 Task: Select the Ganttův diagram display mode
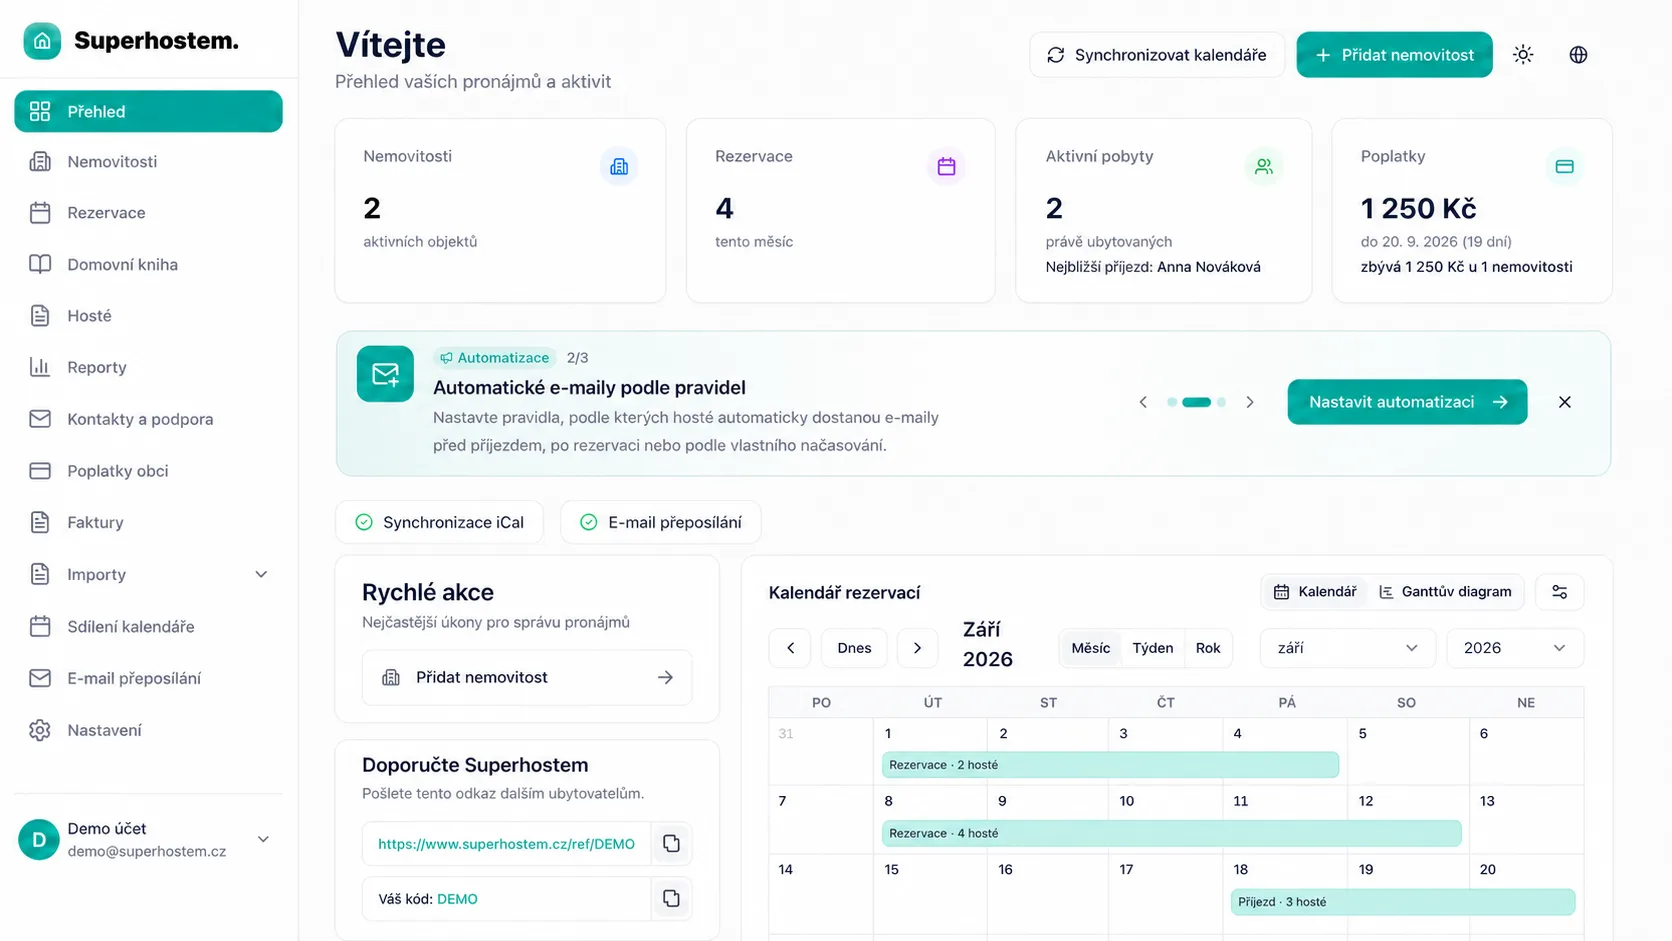(x=1445, y=592)
